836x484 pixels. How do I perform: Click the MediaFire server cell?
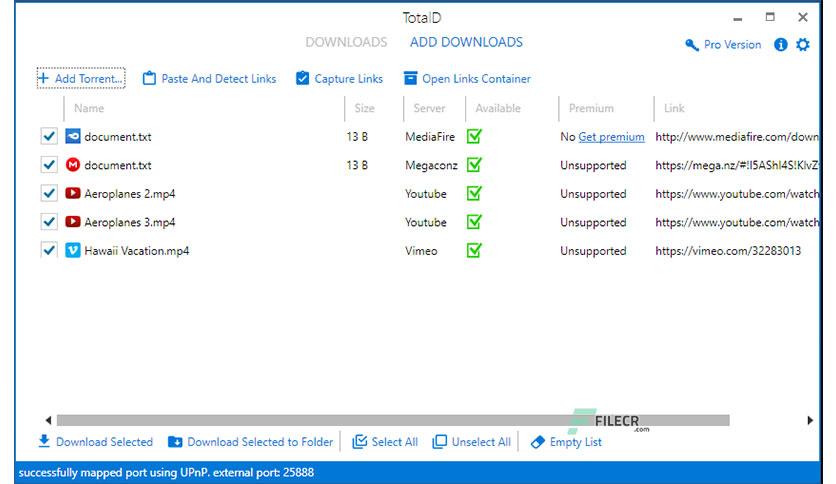click(x=430, y=137)
